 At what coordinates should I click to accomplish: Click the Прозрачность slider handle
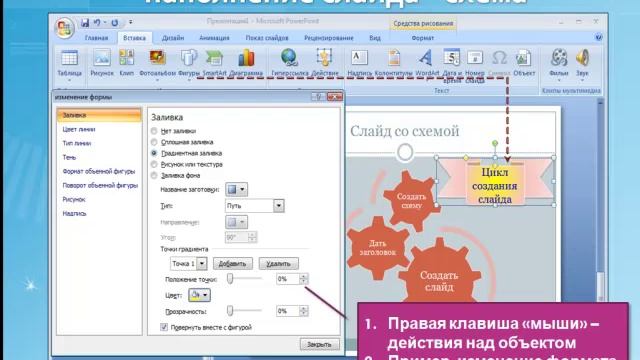(x=230, y=311)
